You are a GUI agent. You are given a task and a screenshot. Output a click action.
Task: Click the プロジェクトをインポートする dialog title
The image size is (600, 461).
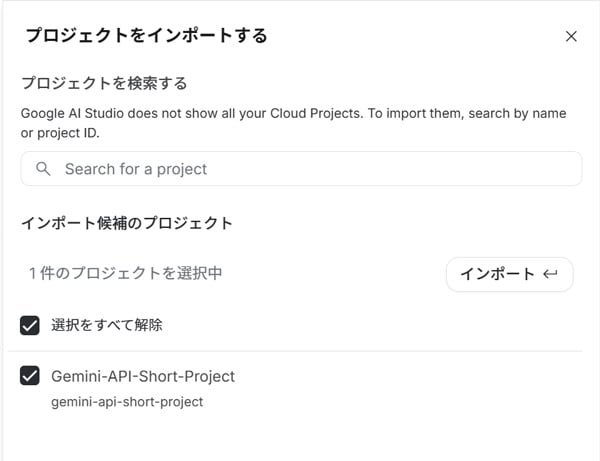pyautogui.click(x=147, y=35)
